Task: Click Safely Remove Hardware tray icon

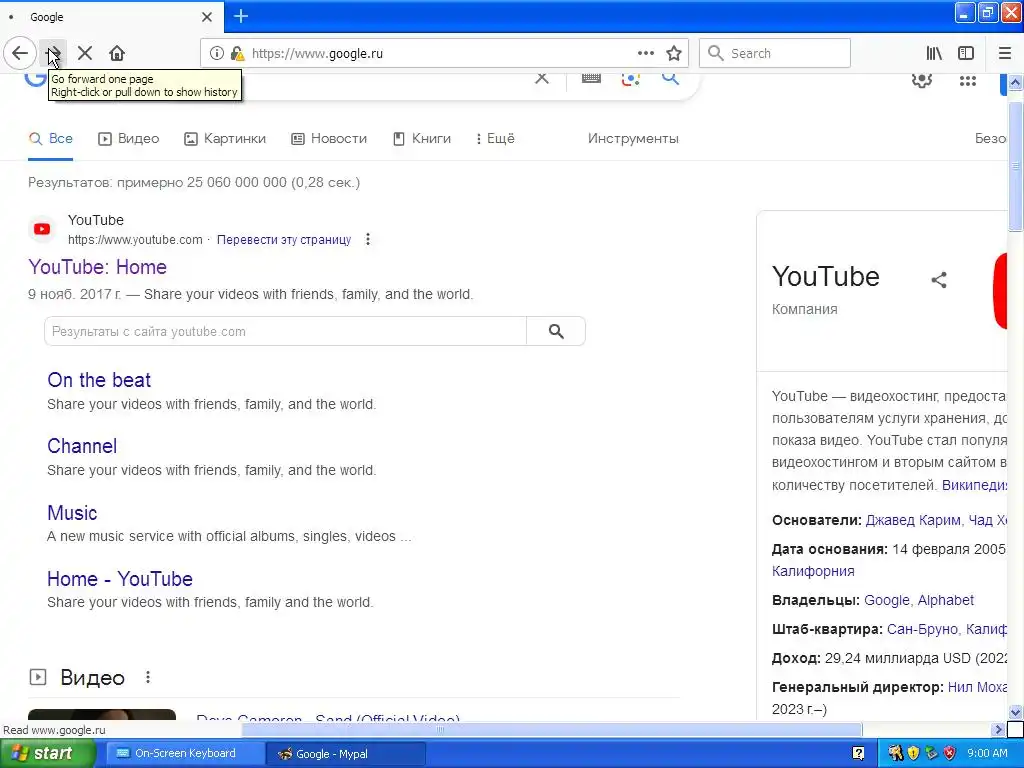Action: click(931, 753)
